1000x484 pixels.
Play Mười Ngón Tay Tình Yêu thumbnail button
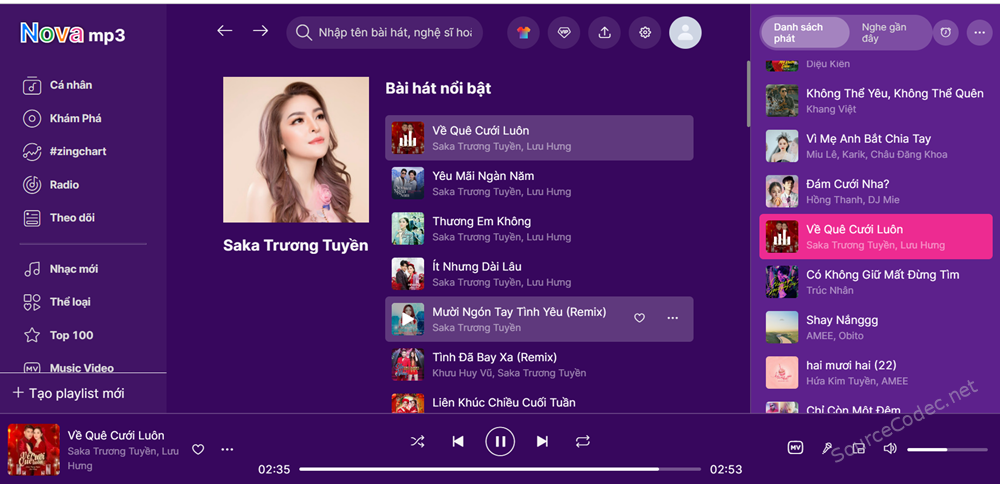coord(408,319)
